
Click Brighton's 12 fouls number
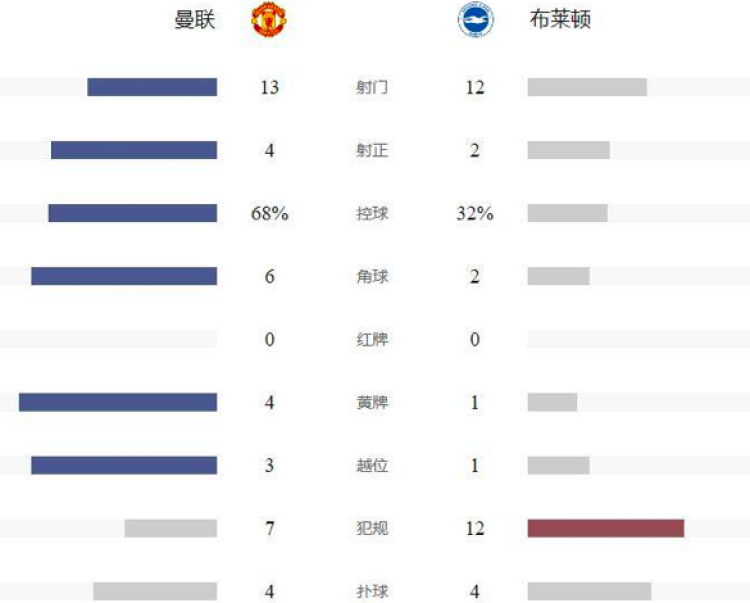point(475,528)
